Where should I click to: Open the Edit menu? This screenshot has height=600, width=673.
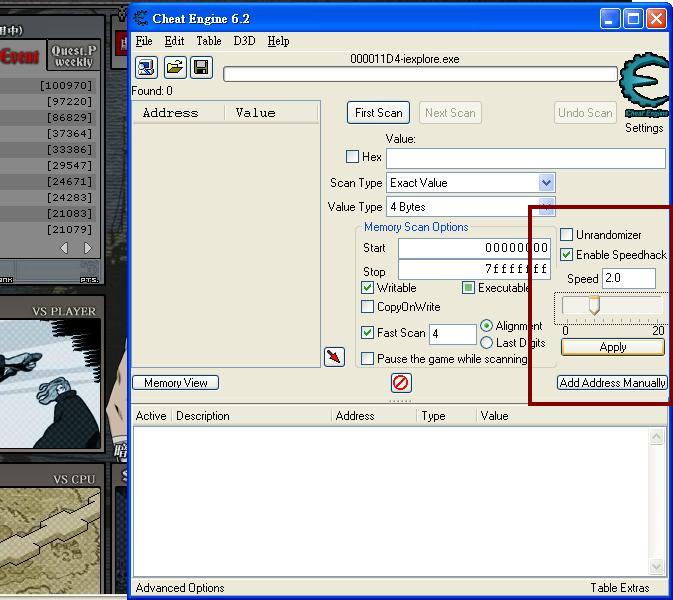(x=174, y=41)
